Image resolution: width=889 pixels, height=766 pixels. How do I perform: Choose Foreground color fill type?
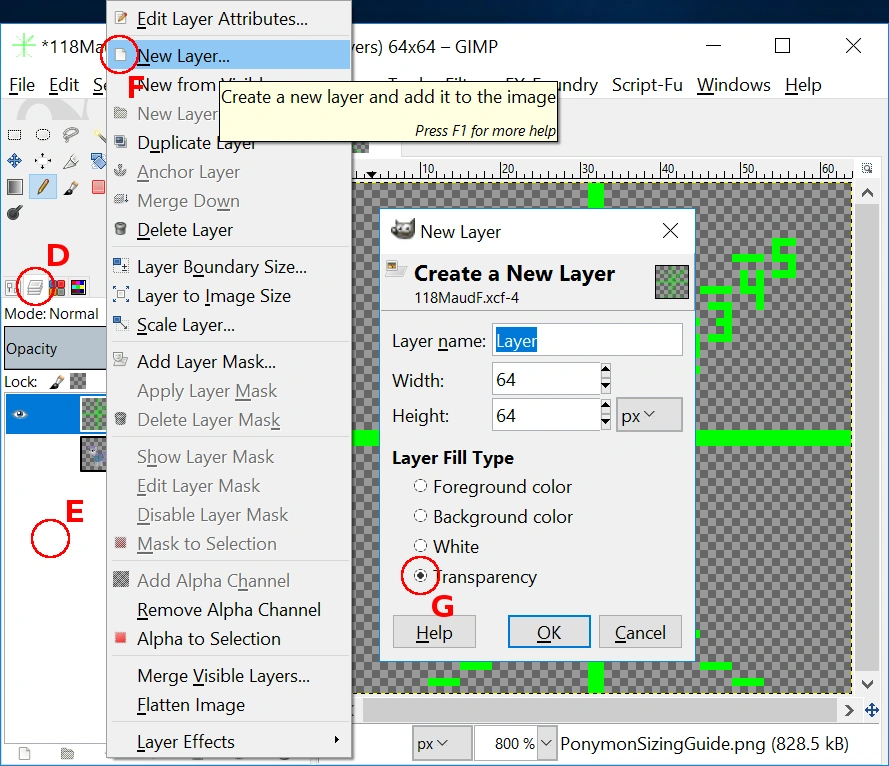click(493, 486)
